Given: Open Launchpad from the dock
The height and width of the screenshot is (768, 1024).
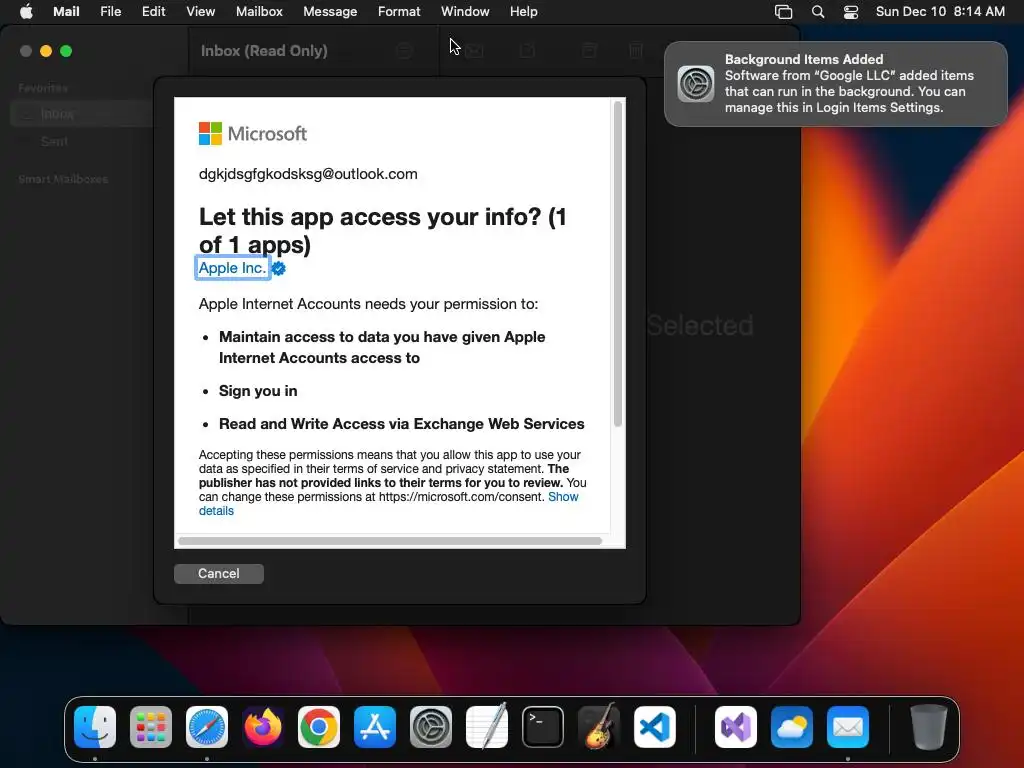Looking at the screenshot, I should pyautogui.click(x=151, y=727).
